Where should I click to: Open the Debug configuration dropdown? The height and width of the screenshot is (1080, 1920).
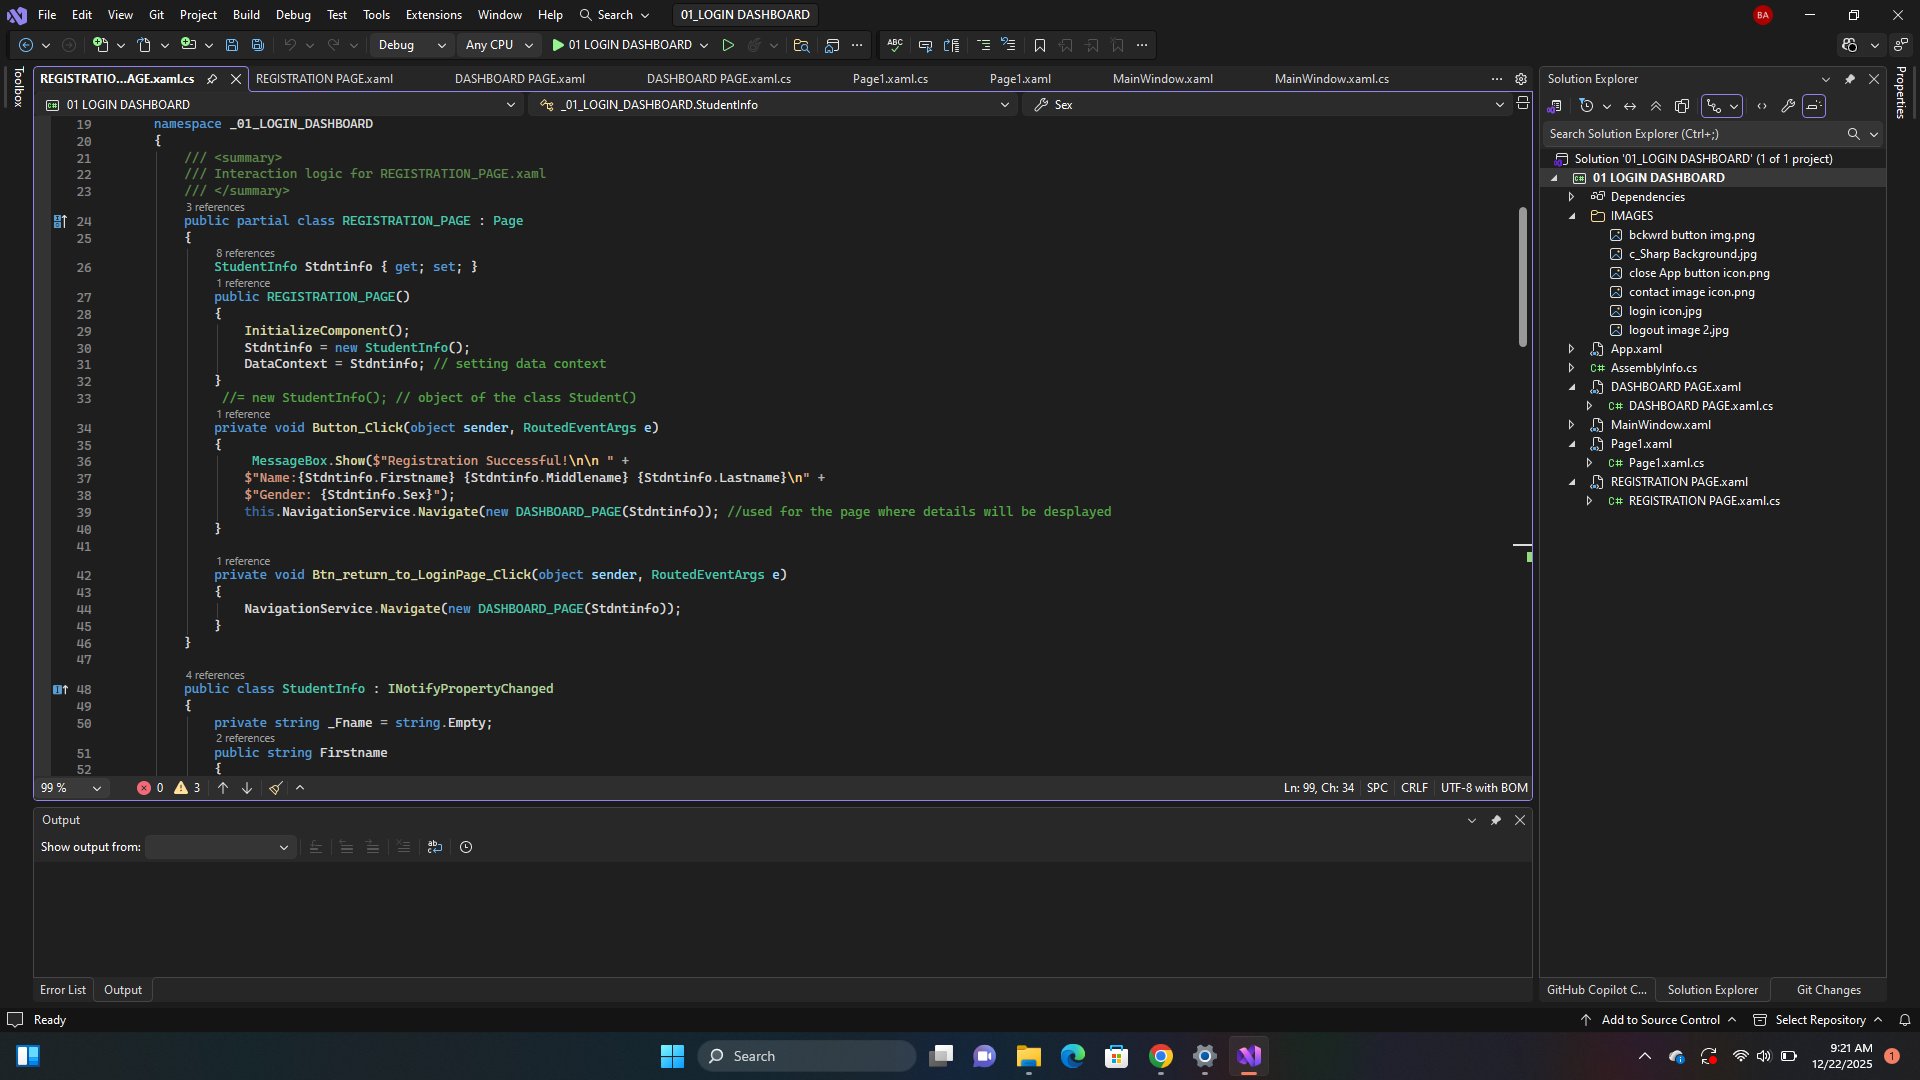click(x=411, y=45)
